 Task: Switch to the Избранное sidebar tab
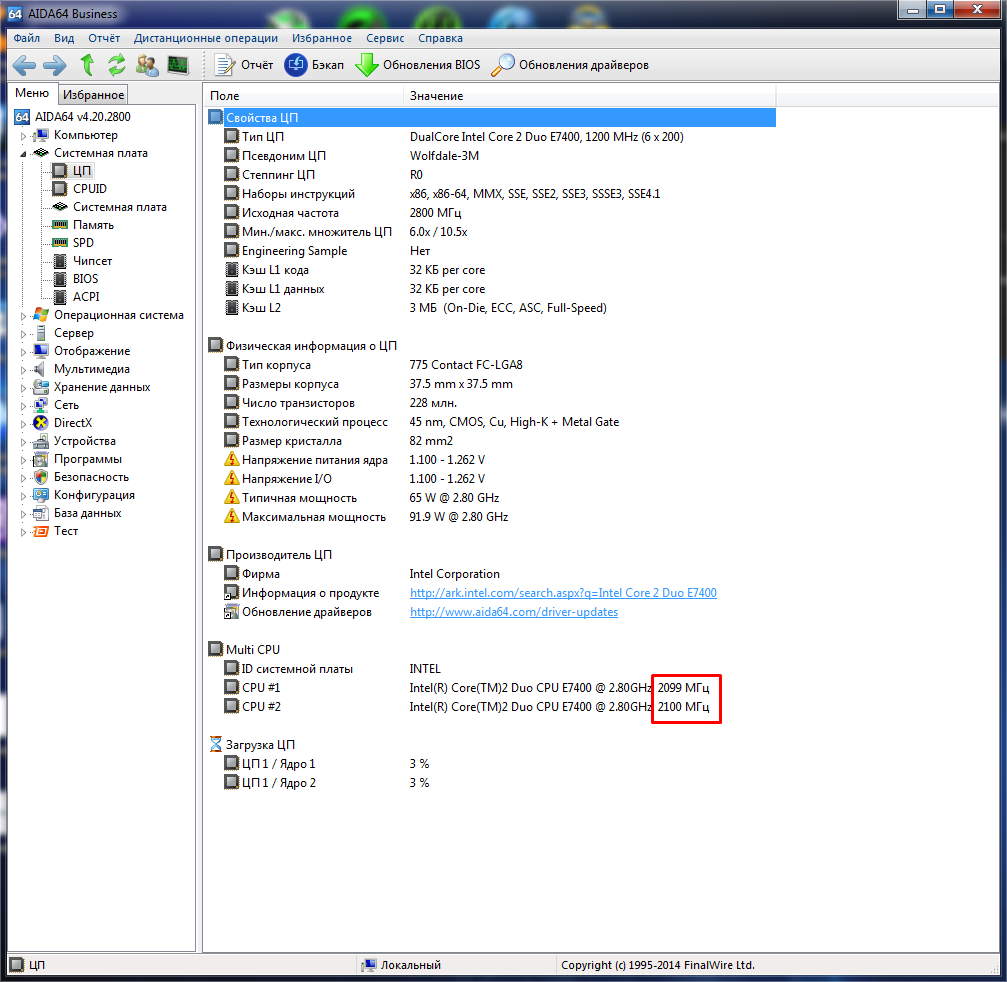[x=93, y=94]
